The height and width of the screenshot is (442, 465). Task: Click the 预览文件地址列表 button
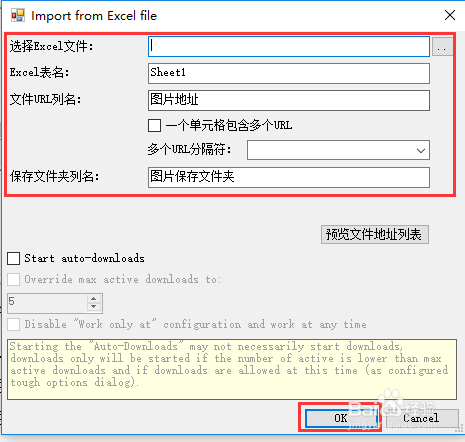375,235
